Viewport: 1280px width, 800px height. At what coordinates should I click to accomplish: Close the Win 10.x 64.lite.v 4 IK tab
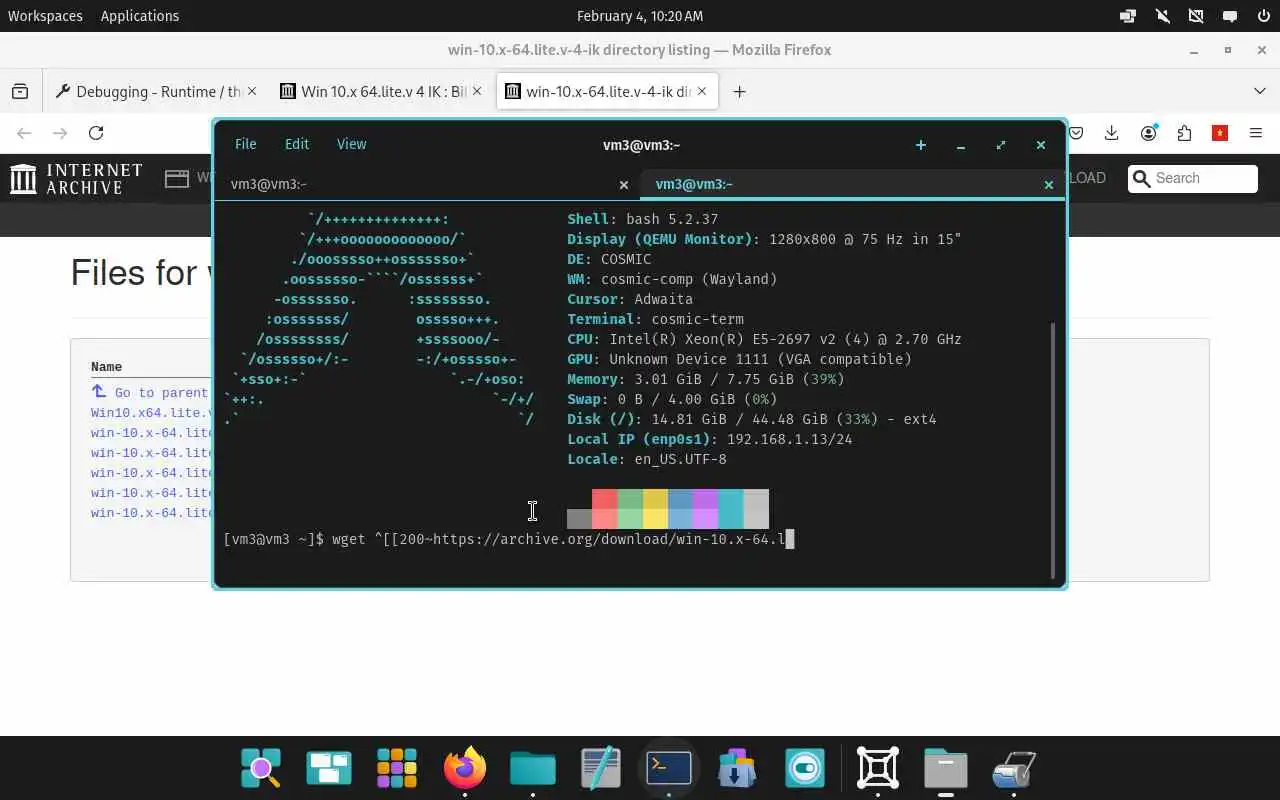477,91
